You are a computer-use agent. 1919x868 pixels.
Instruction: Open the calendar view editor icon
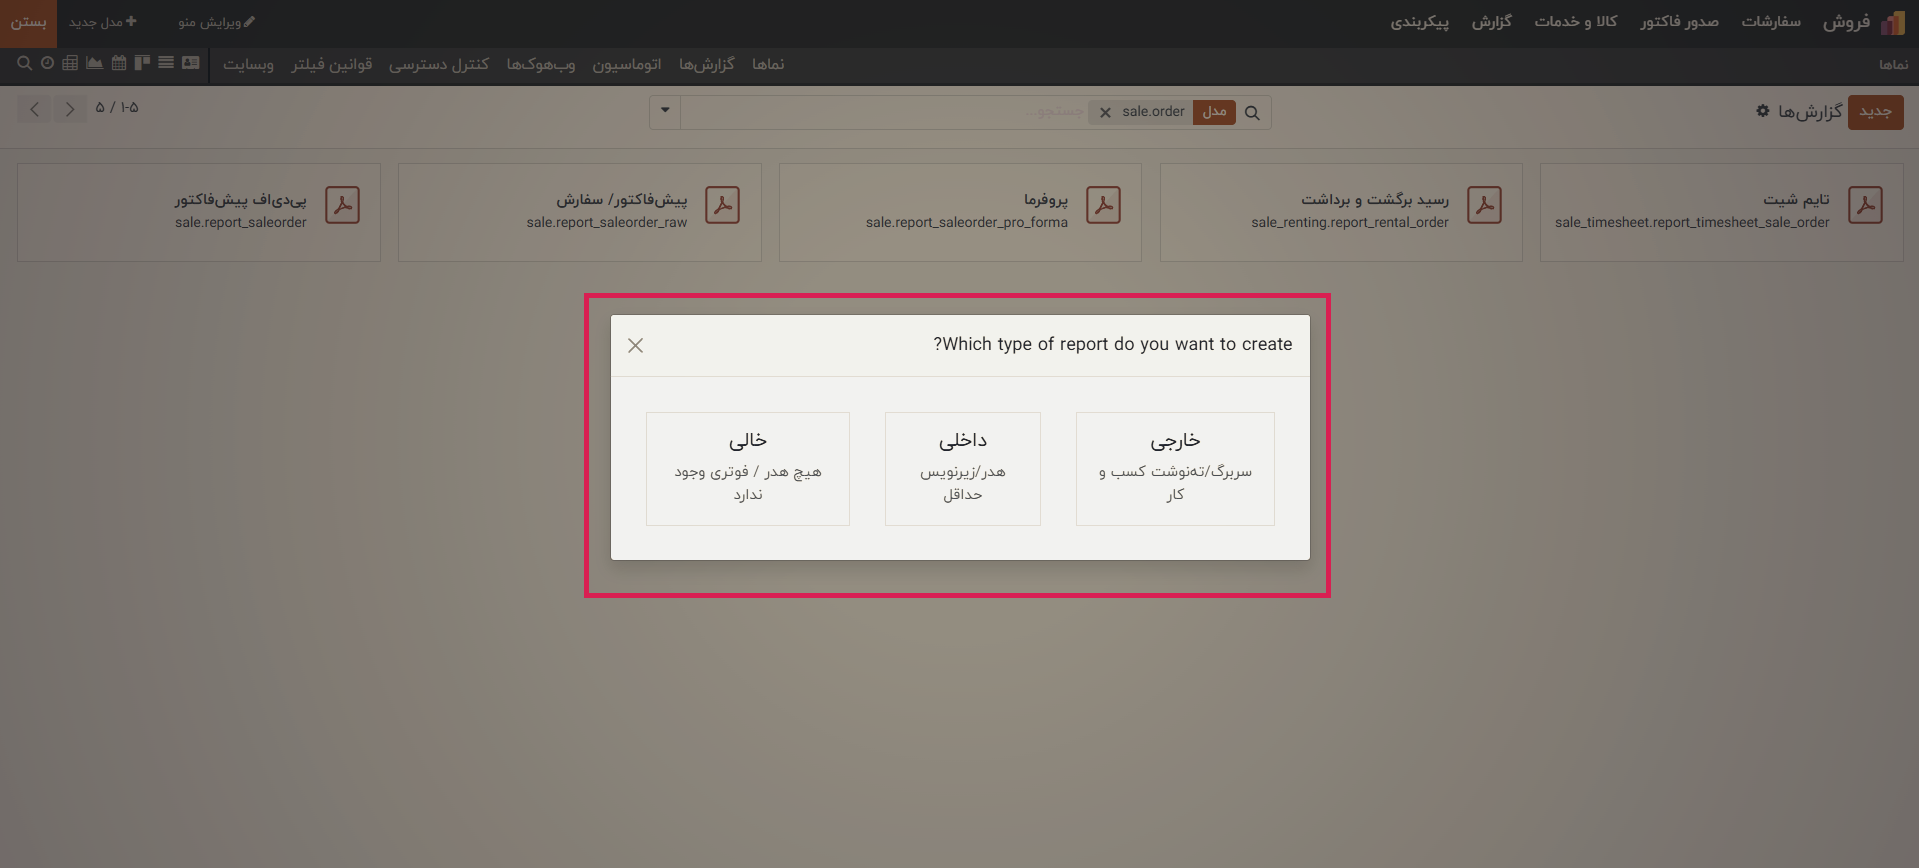coord(119,63)
